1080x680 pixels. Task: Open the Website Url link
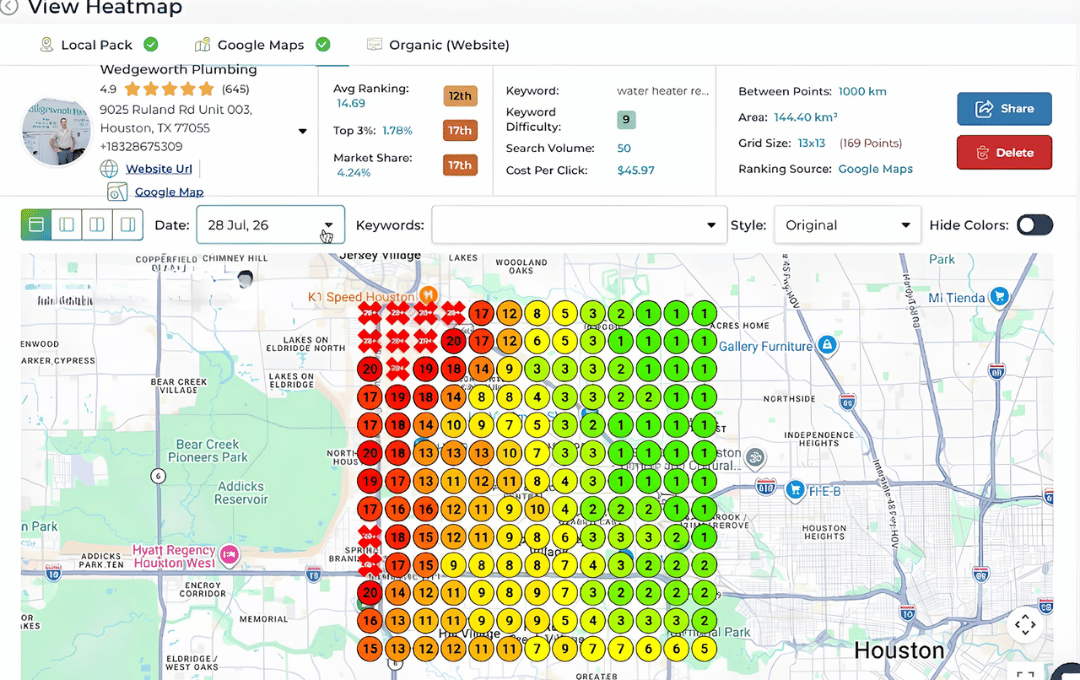coord(158,169)
